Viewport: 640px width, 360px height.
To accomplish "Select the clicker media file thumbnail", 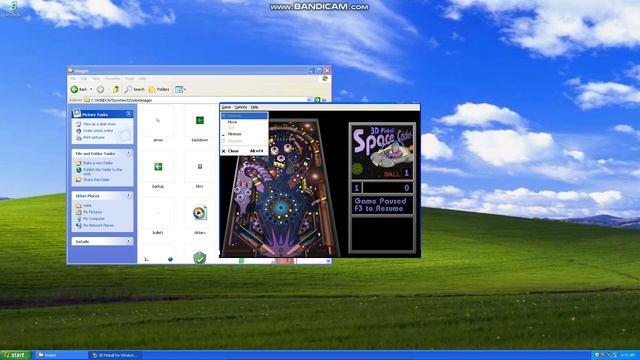I will (200, 213).
